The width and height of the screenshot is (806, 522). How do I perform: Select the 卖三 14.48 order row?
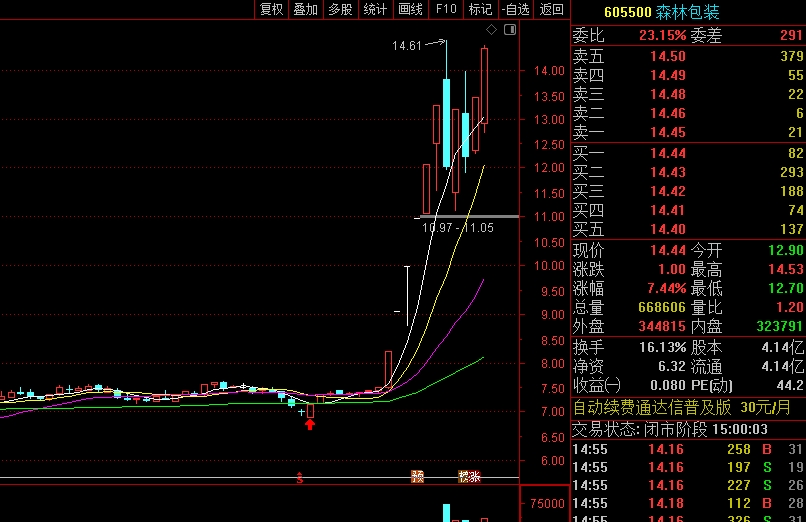pos(688,95)
